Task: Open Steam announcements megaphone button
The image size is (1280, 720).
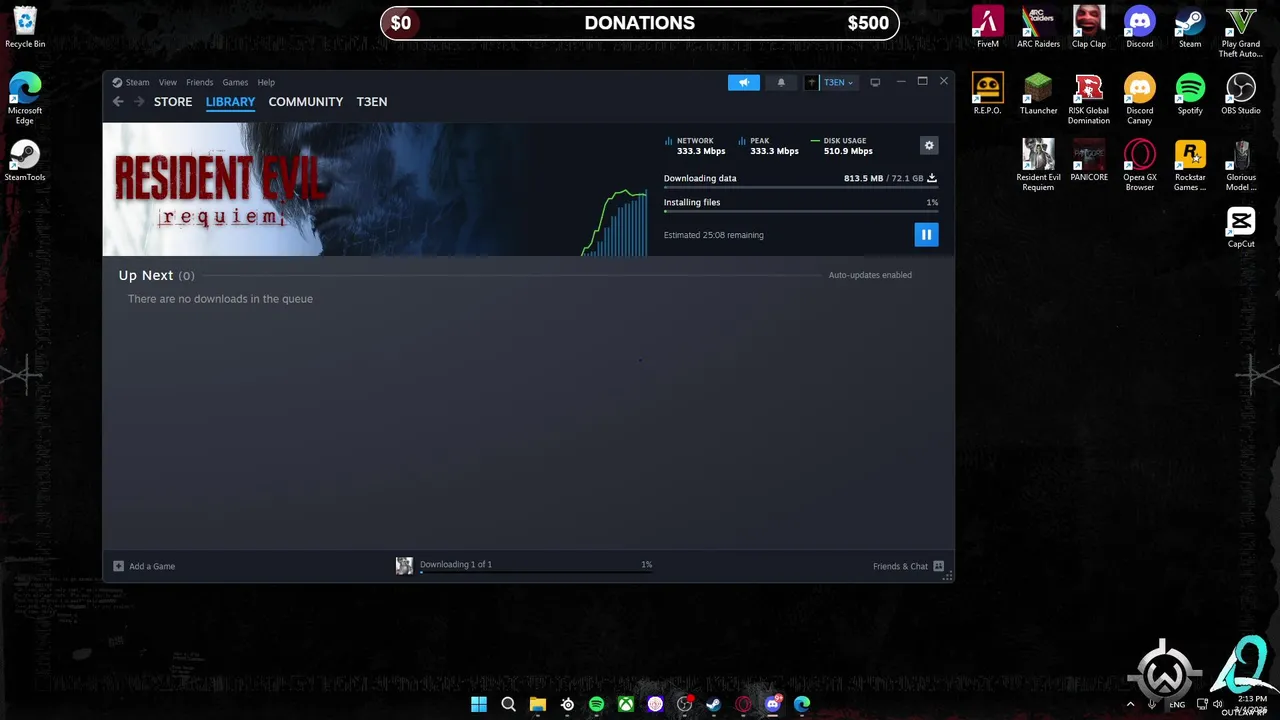Action: [744, 82]
